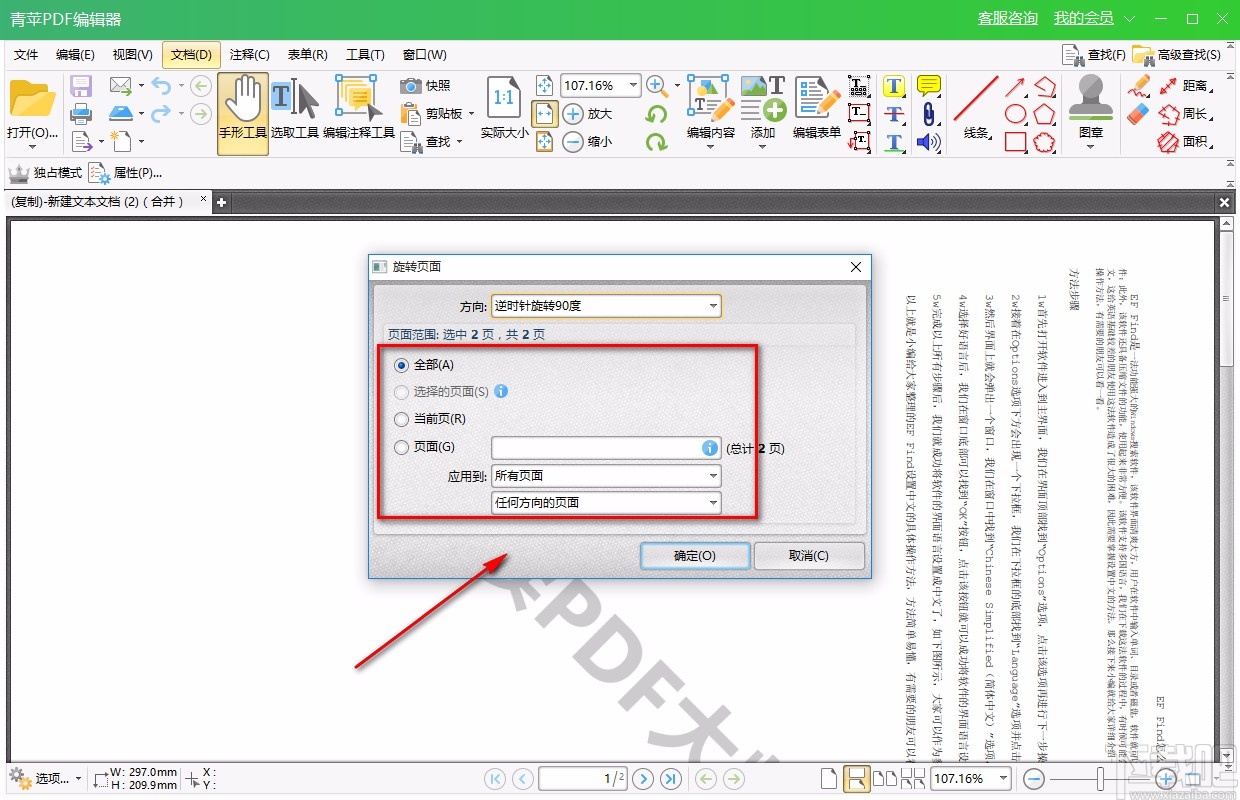The image size is (1240, 800).
Task: Expand the 图章 stamp dropdown
Action: tap(1090, 147)
